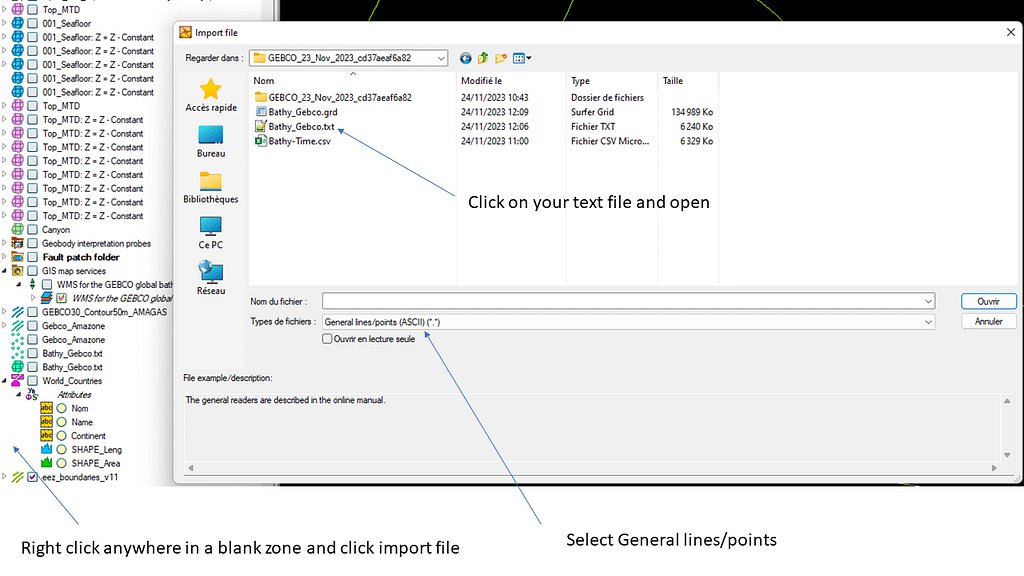
Task: Go up one folder level icon
Action: 483,58
